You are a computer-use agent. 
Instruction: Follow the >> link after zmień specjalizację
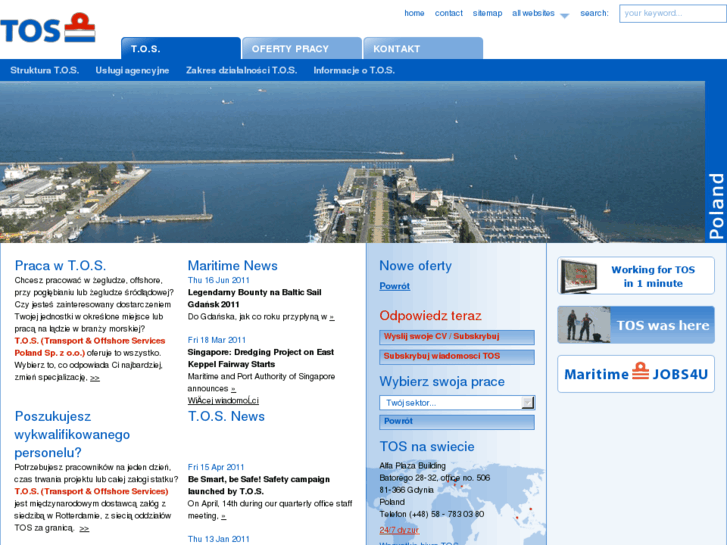[95, 378]
